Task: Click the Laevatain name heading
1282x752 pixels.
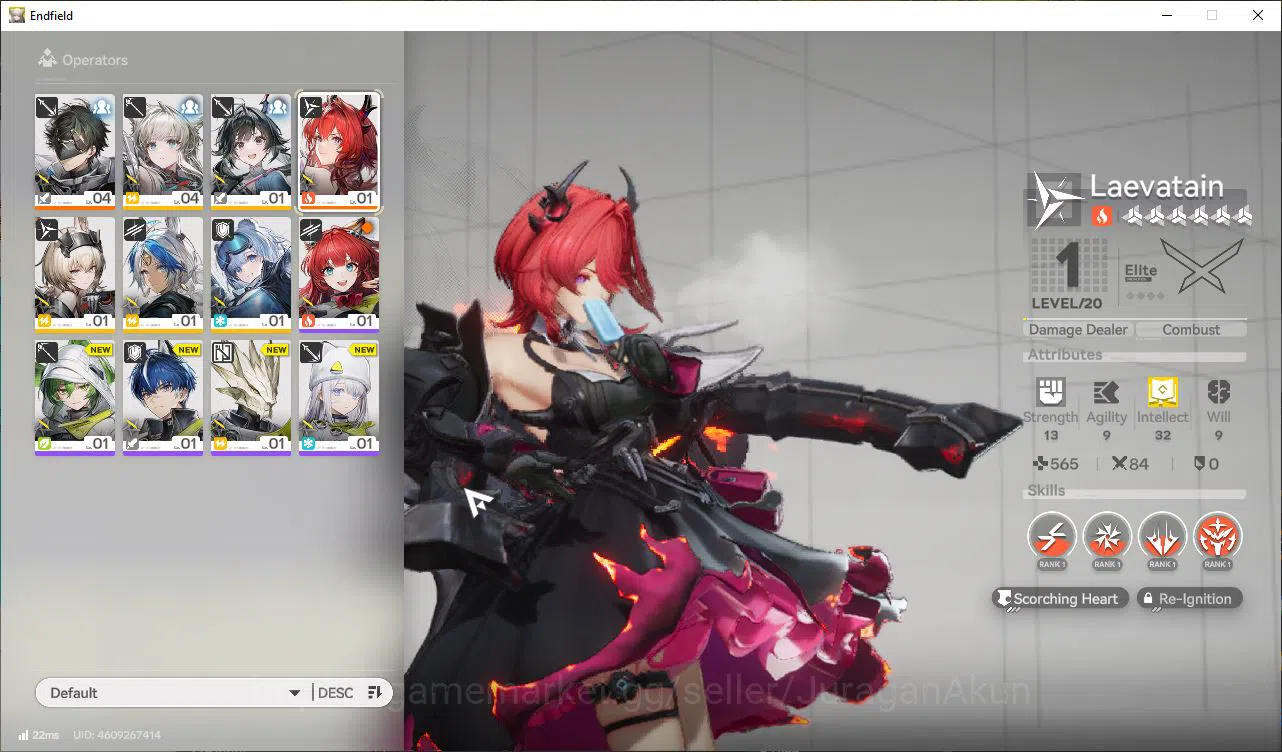Action: [1157, 186]
